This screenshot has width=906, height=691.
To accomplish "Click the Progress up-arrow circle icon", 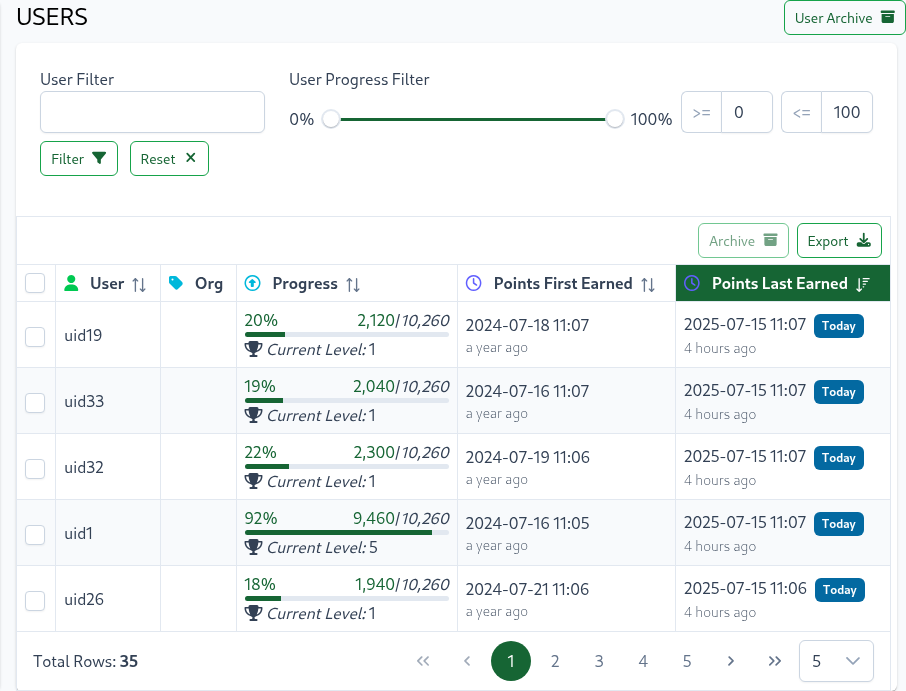I will click(253, 283).
